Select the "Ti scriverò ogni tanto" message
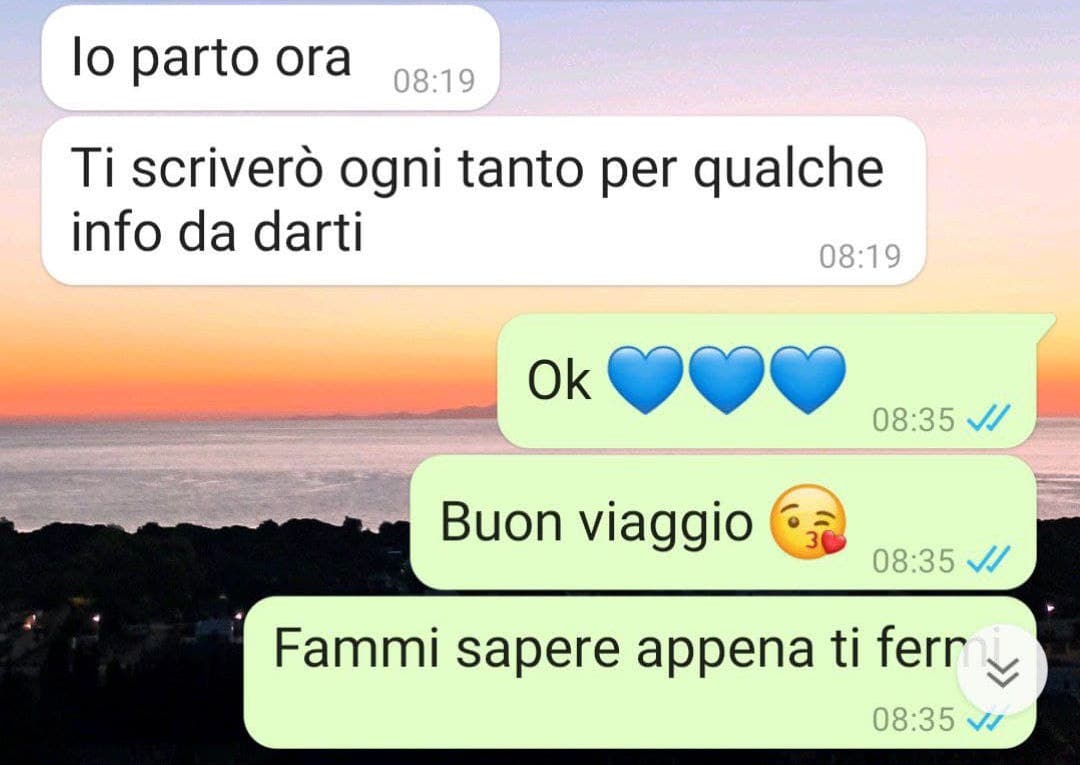1080x765 pixels. click(484, 200)
